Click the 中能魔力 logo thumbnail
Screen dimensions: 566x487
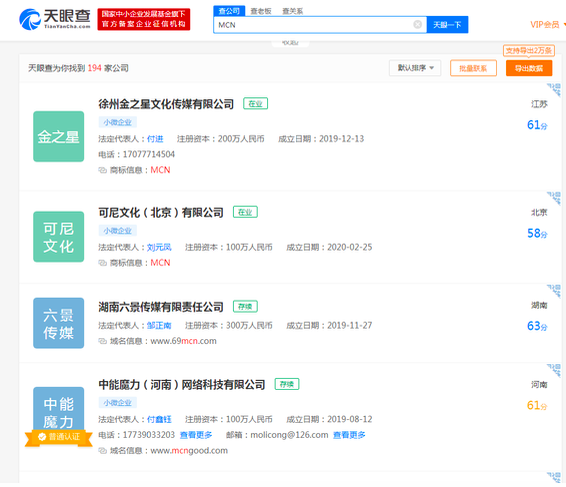click(x=58, y=409)
